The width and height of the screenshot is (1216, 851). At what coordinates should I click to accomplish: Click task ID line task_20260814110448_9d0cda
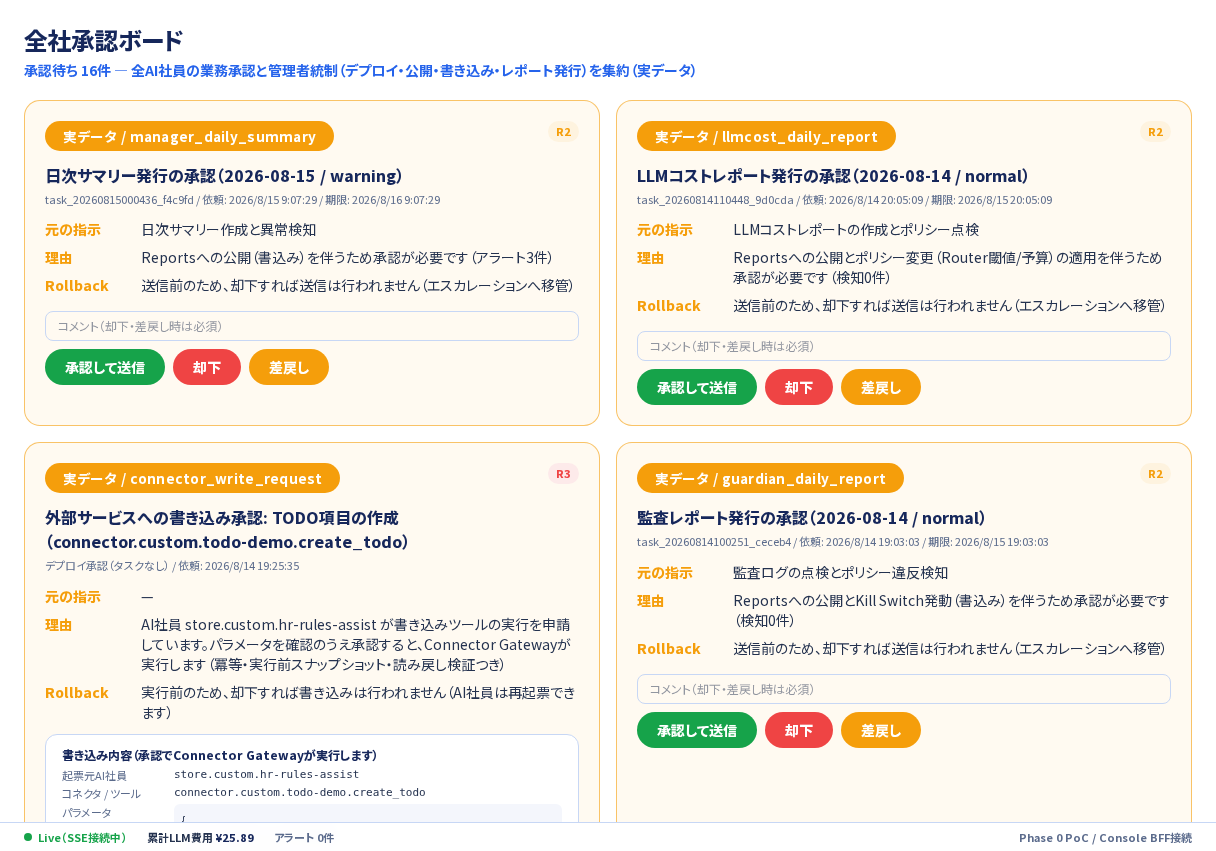pos(845,200)
